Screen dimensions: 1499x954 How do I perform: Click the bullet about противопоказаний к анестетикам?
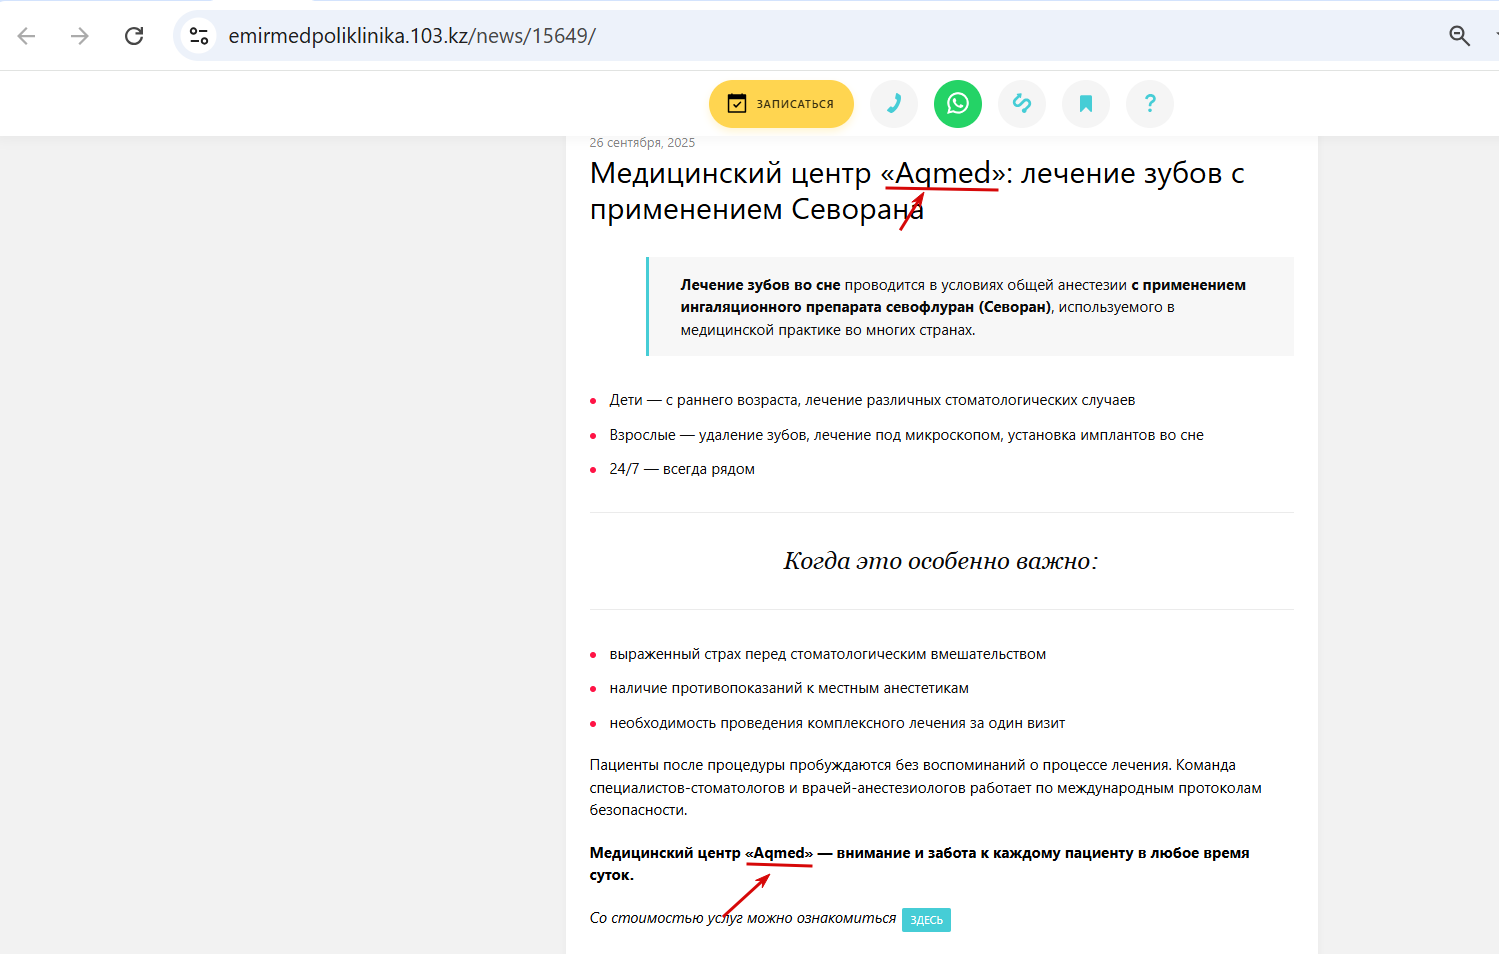[789, 688]
